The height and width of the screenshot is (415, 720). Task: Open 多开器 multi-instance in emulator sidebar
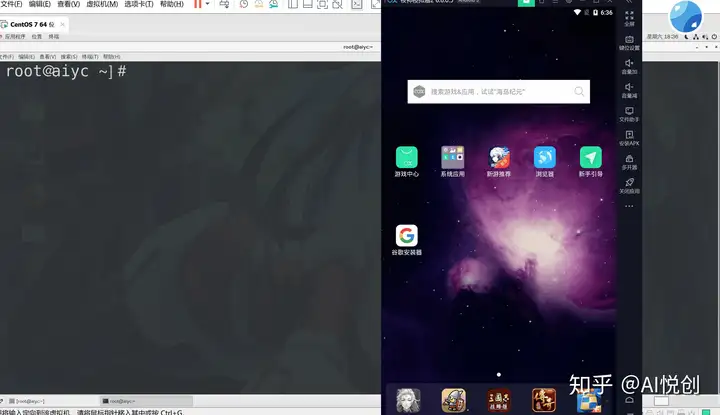tap(630, 162)
